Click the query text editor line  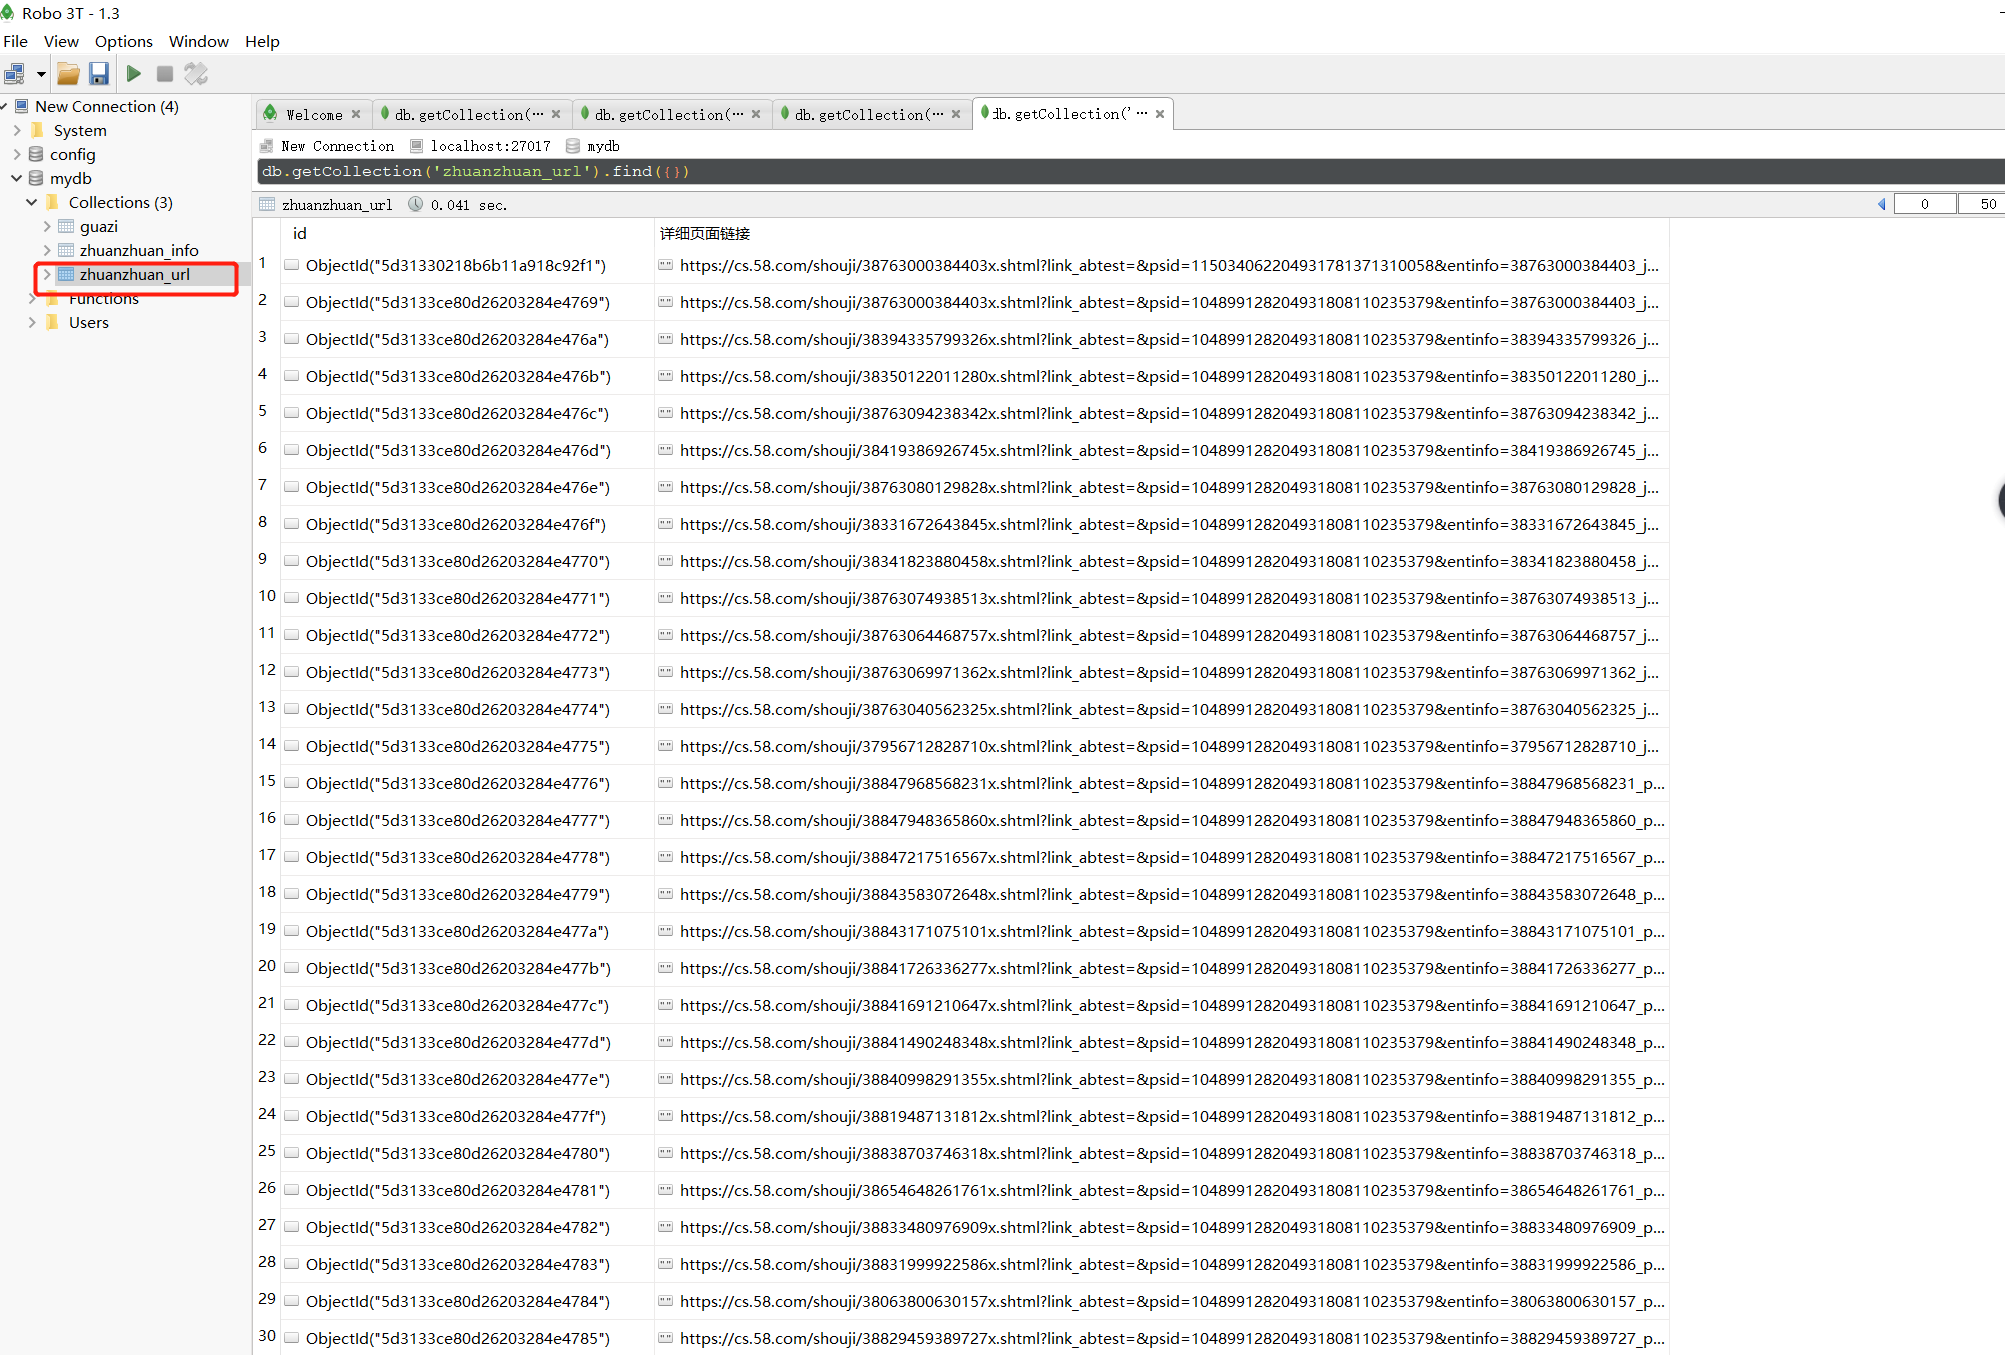[x=1130, y=172]
